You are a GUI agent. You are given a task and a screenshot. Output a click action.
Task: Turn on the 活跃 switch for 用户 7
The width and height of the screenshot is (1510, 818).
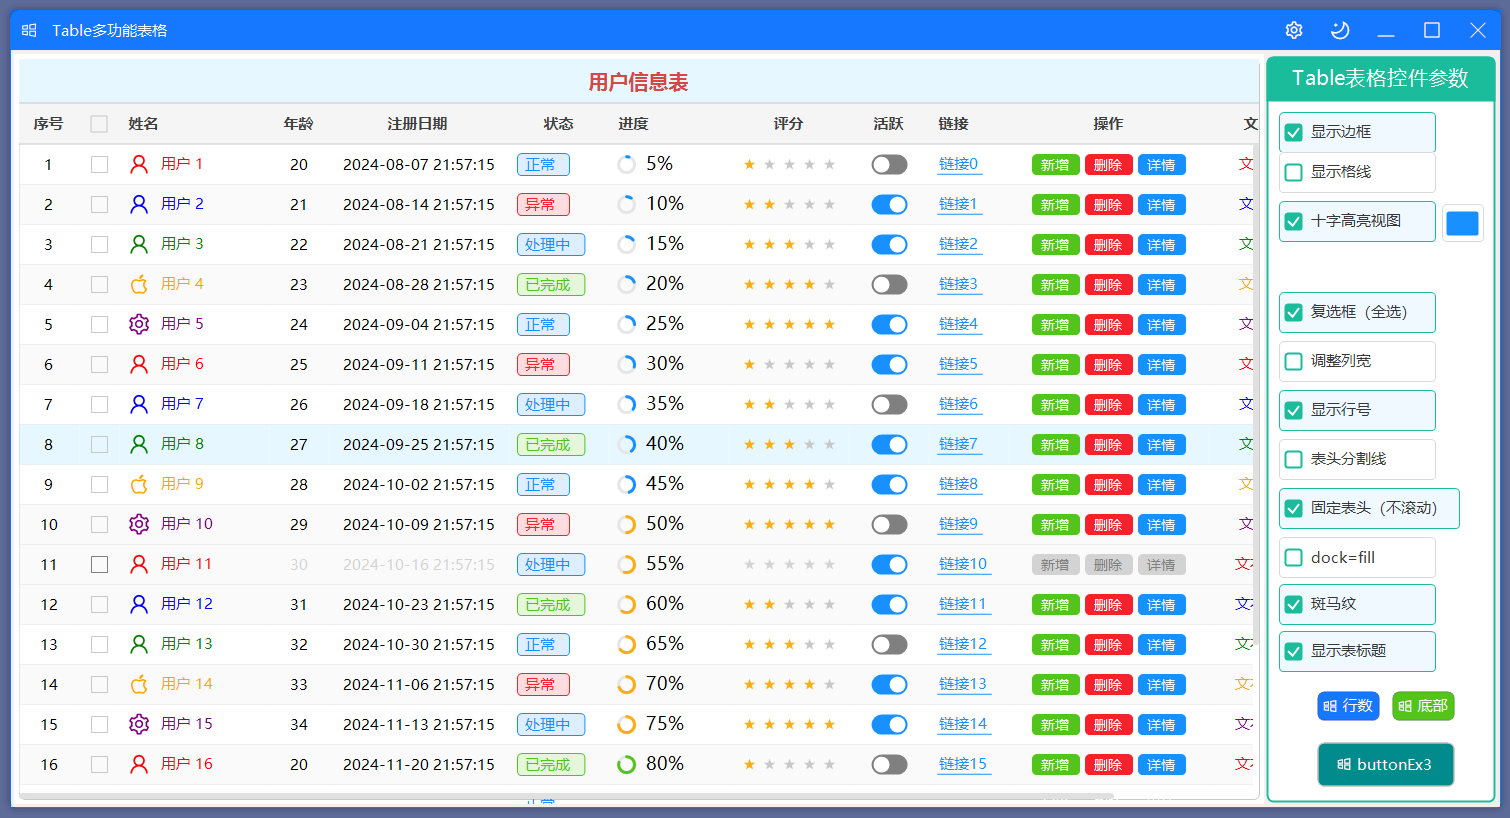point(889,404)
